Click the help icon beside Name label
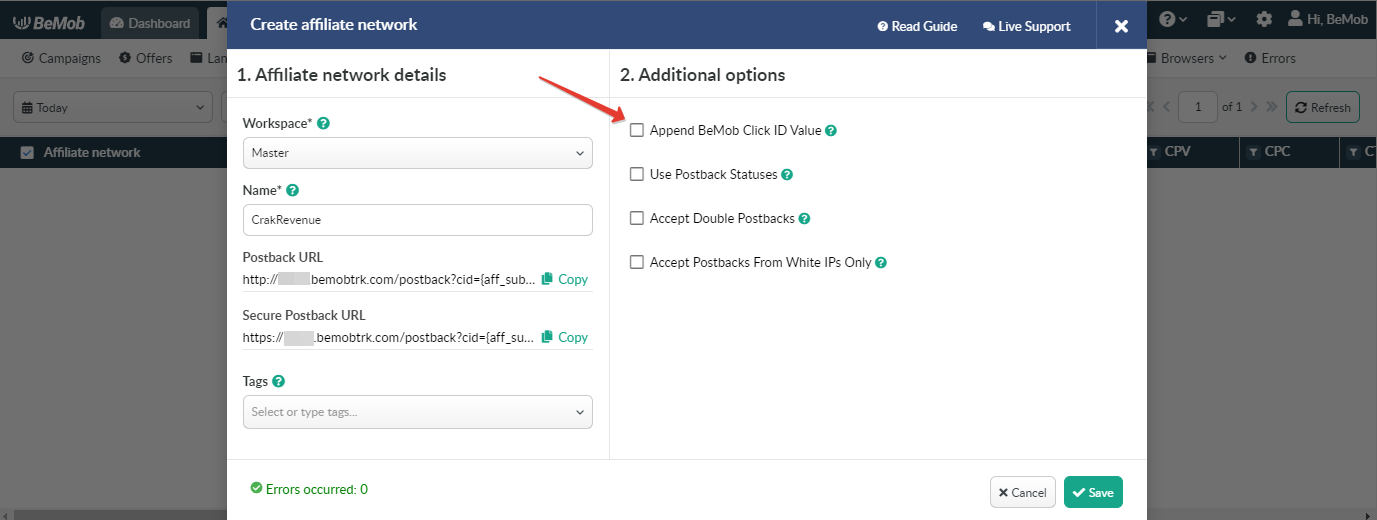The image size is (1377, 520). (293, 190)
